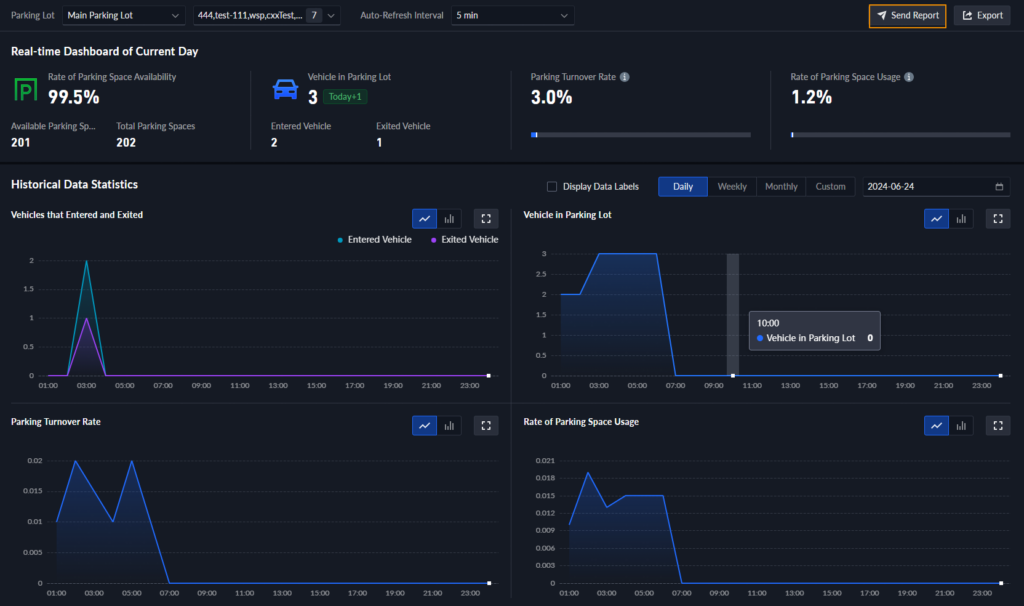Screen dimensions: 1024x606
Task: Expand Vehicles Entered and Exited chart fullscreen
Action: coord(486,219)
